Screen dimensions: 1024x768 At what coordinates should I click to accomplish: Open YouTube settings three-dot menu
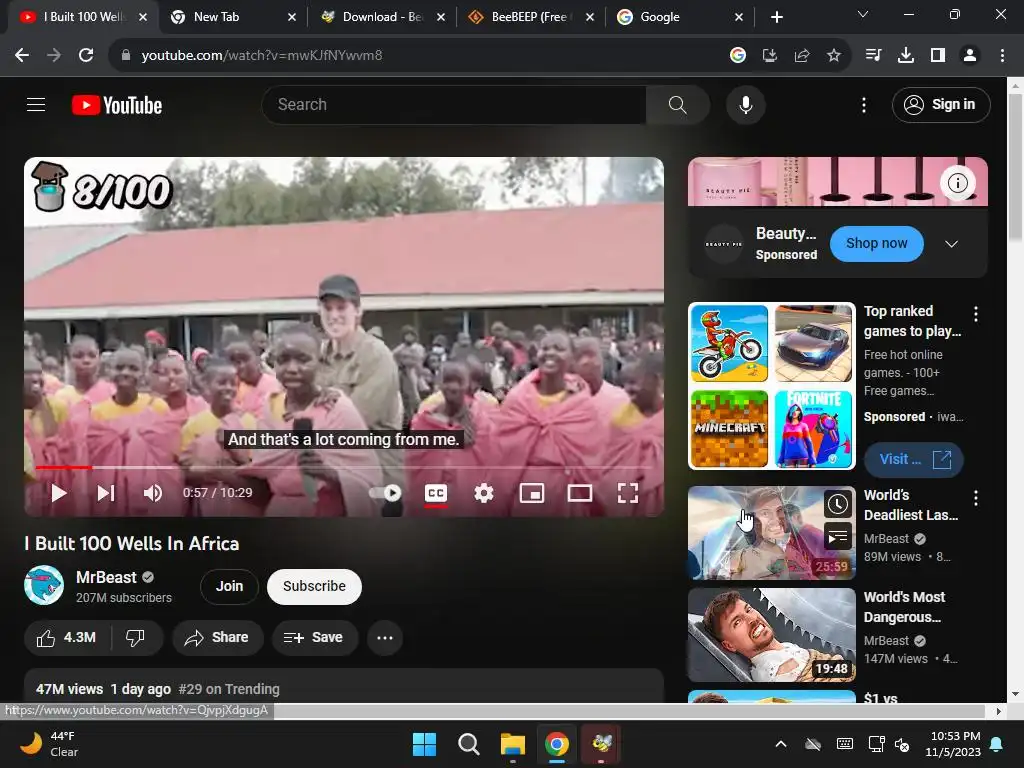(863, 104)
